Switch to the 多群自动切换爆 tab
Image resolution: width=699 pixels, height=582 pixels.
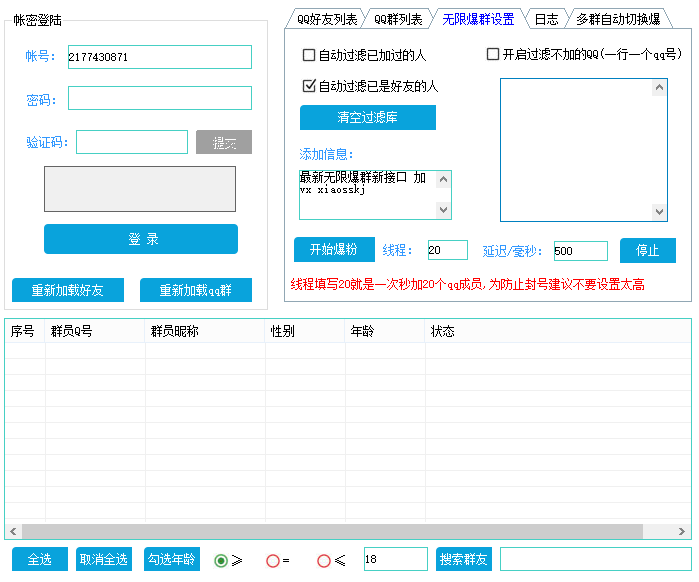point(618,19)
